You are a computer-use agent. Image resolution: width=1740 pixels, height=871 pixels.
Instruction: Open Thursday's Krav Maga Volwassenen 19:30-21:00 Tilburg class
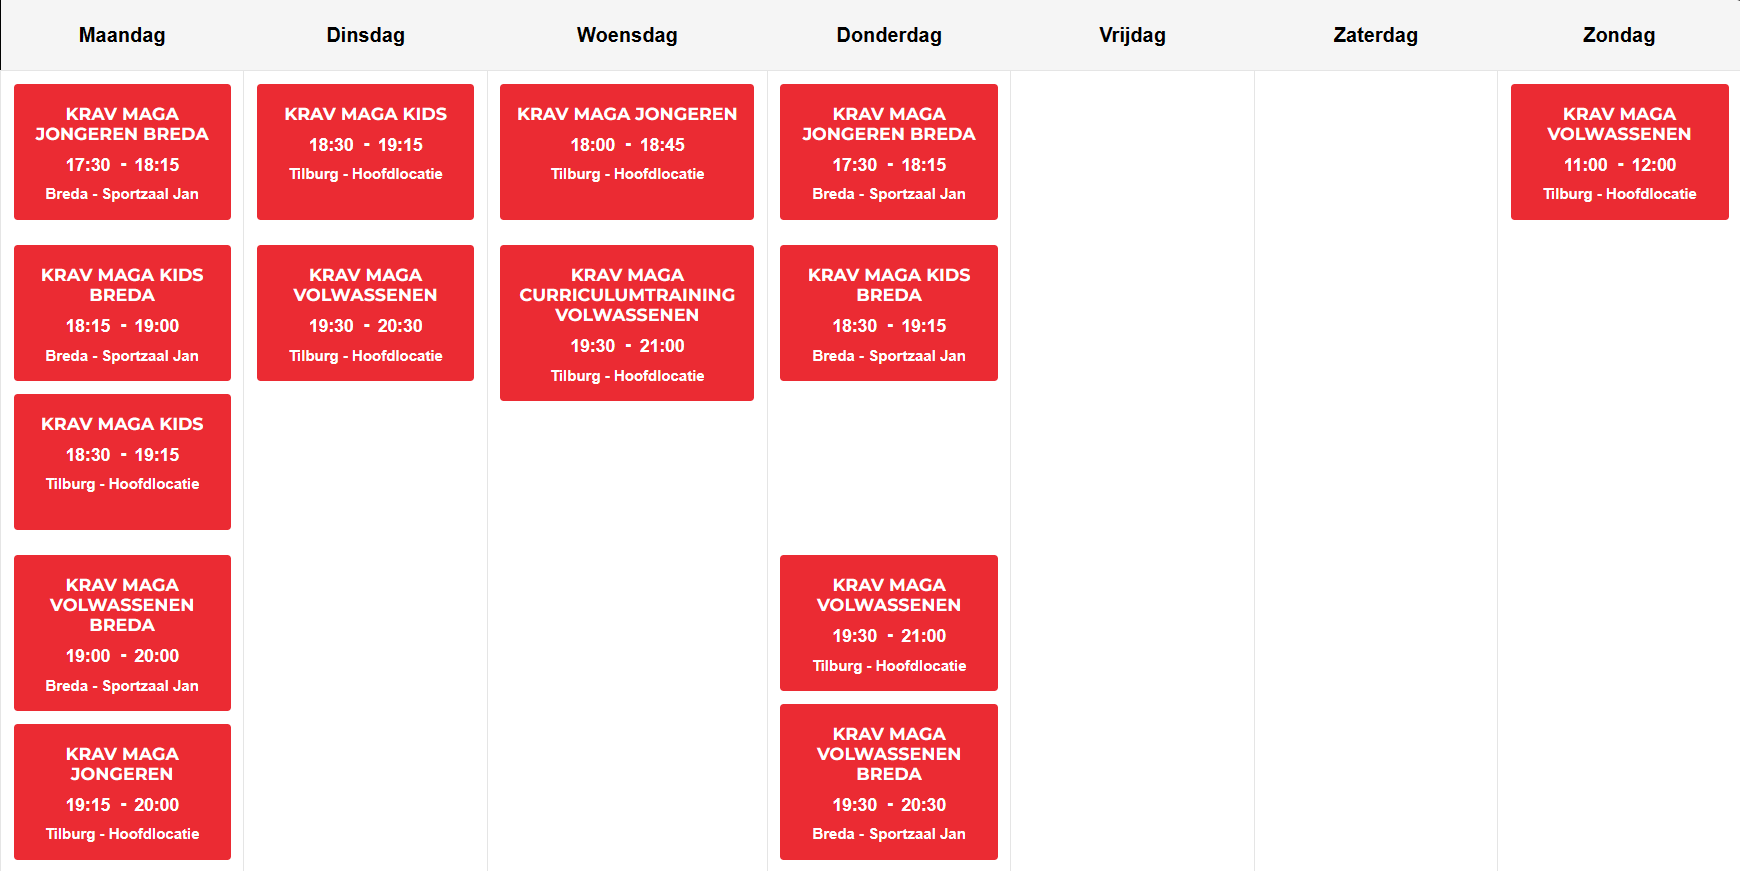coord(889,623)
